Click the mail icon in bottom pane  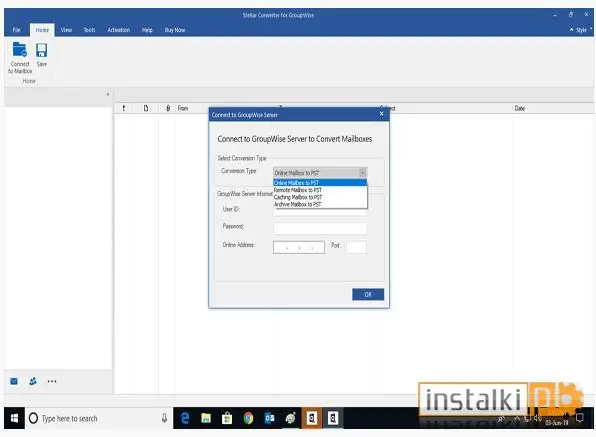tap(14, 381)
